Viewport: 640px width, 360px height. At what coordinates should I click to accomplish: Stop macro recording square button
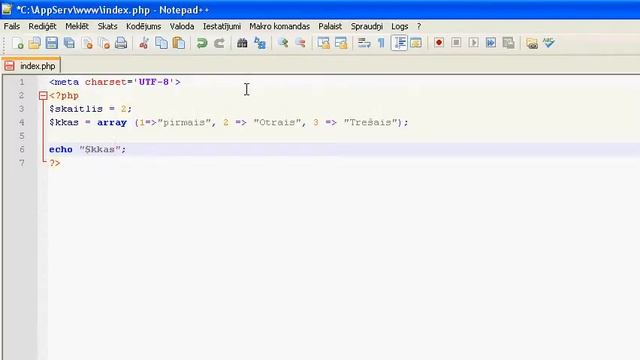tap(456, 42)
